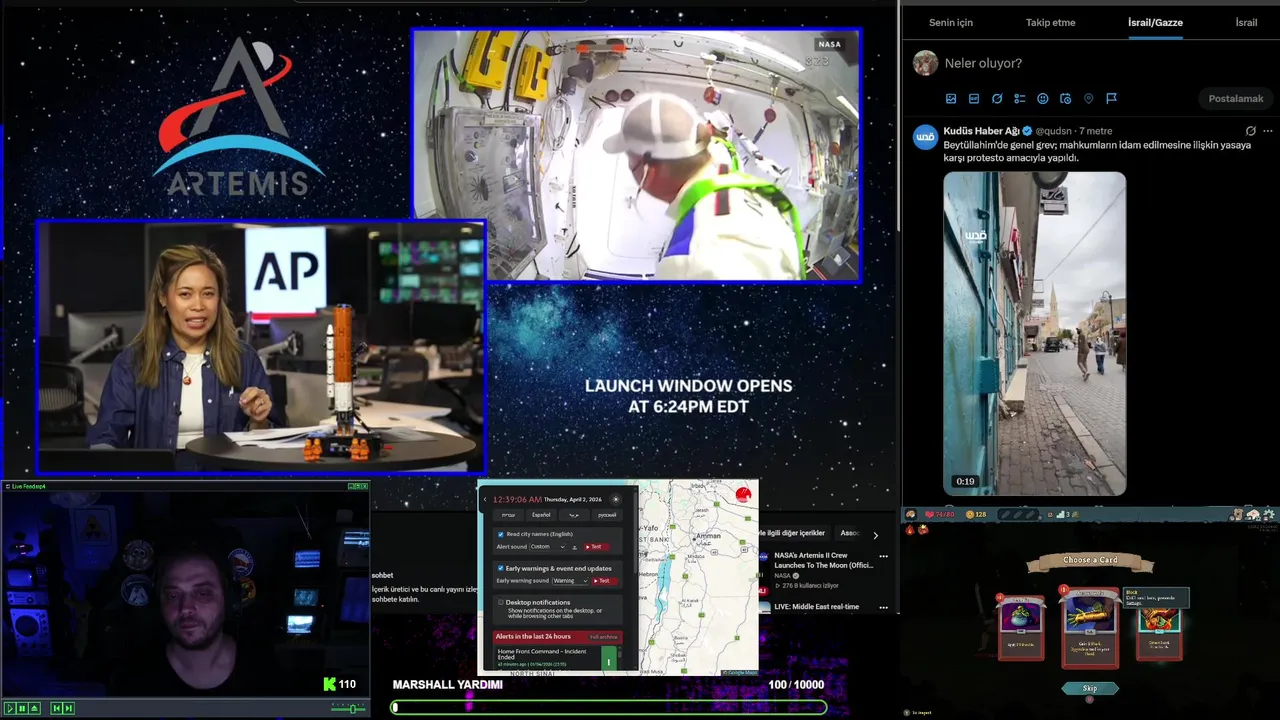1280x720 pixels.
Task: Click the red alert logo on the map
Action: click(743, 494)
